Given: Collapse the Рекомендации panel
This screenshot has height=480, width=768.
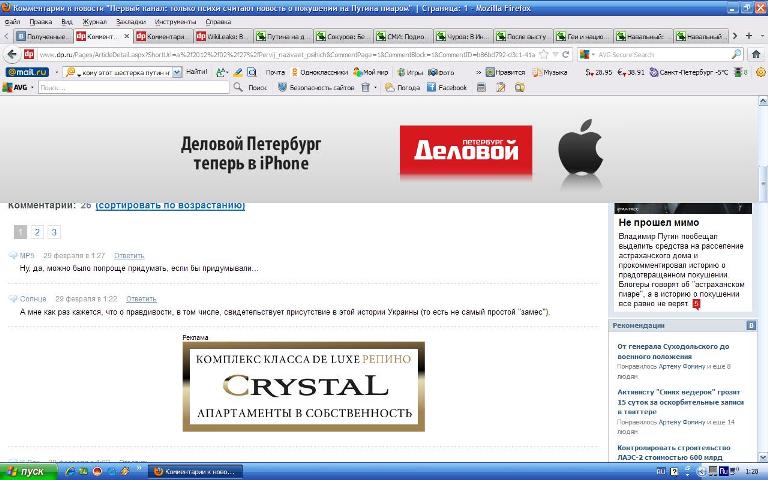Looking at the screenshot, I should pyautogui.click(x=751, y=325).
